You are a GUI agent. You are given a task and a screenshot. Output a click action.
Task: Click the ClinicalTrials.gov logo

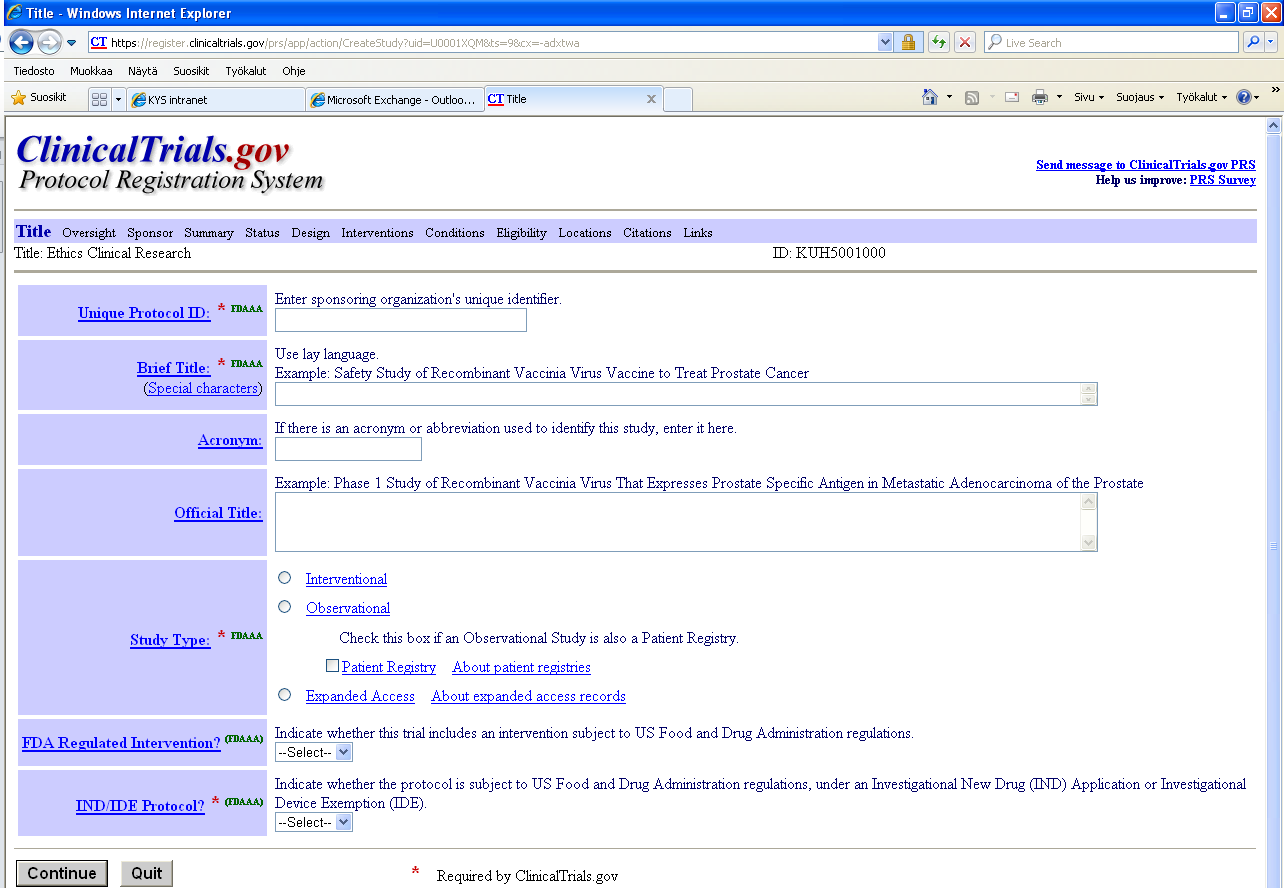[170, 163]
